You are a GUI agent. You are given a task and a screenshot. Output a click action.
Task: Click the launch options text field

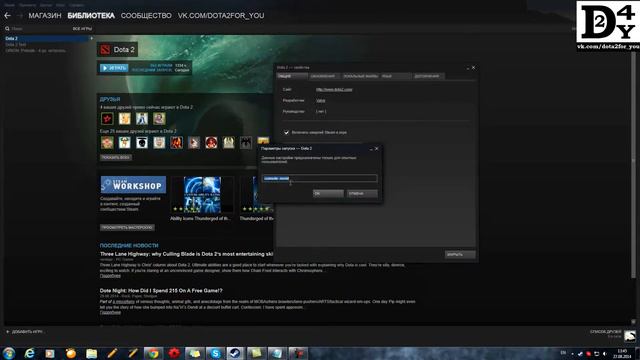320,178
